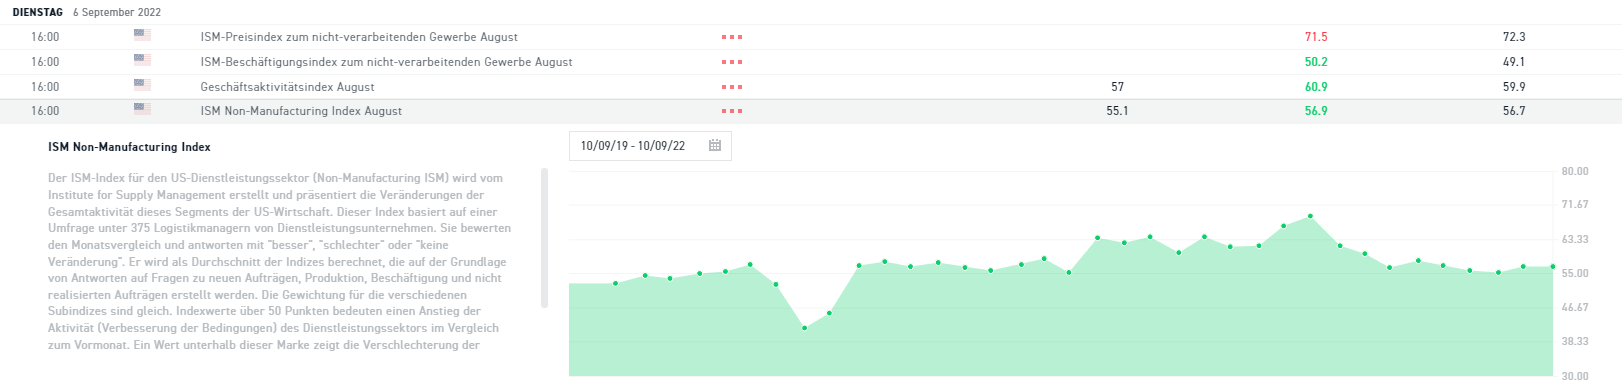Click importance dots for Geschäftsaktivitätsindex row
The width and height of the screenshot is (1622, 387).
click(x=732, y=87)
